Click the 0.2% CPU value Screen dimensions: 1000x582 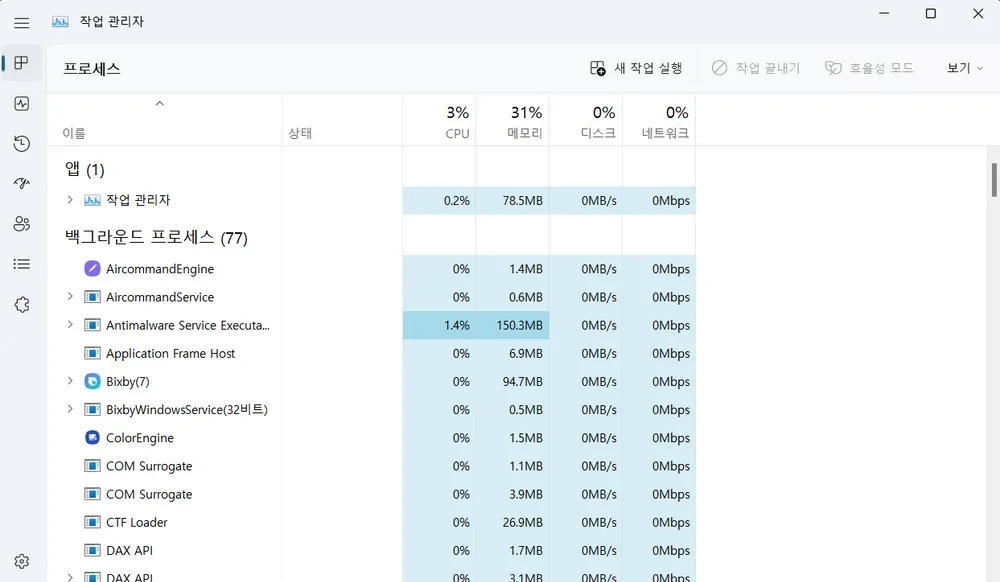coord(457,200)
